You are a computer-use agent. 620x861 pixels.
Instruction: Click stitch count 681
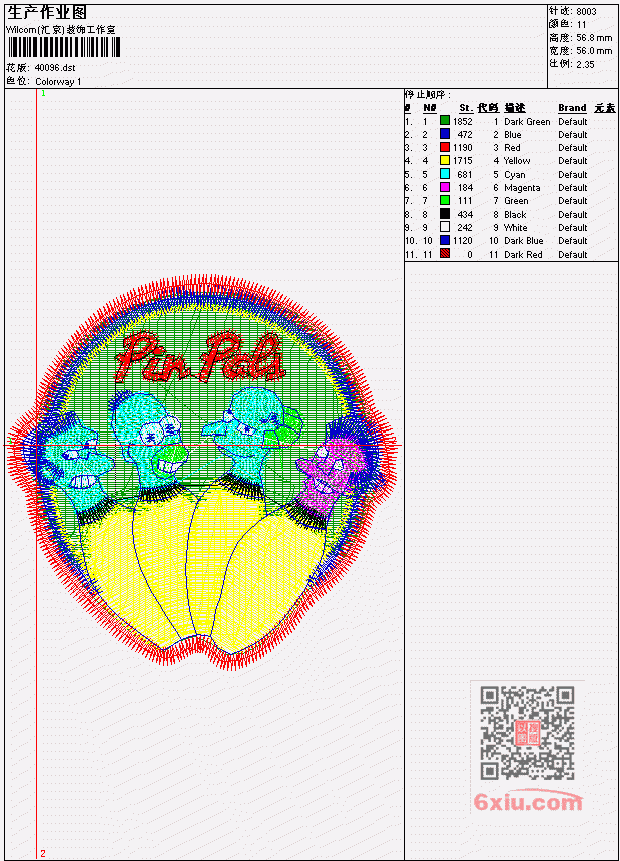coord(465,175)
